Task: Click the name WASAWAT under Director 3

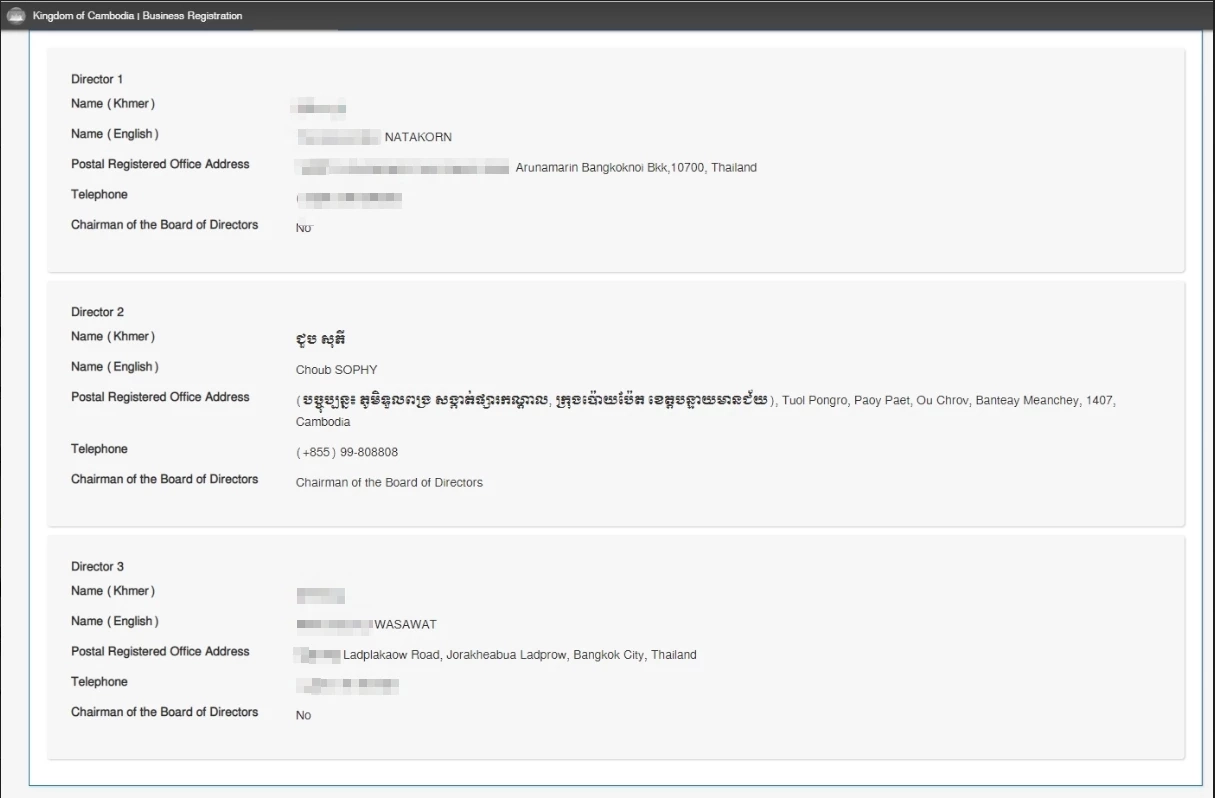Action: point(405,625)
